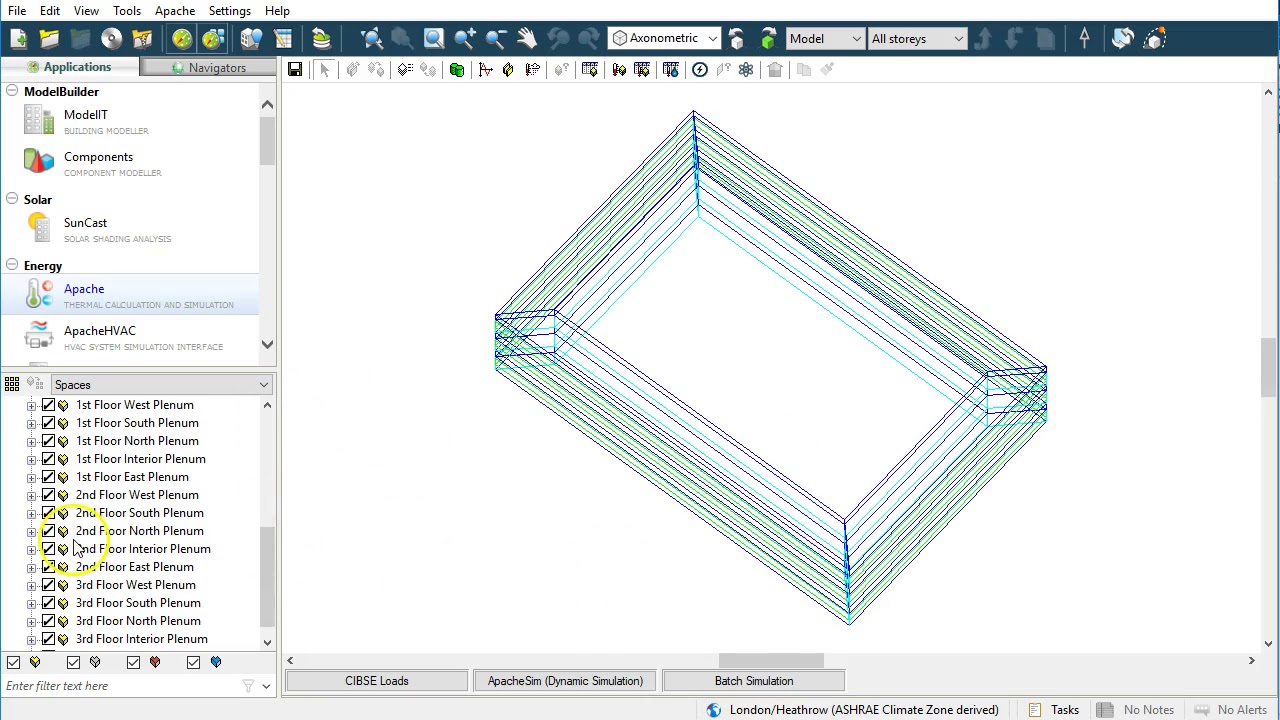Click London/Heathrow weather location in status bar
Viewport: 1280px width, 720px height.
coord(864,710)
